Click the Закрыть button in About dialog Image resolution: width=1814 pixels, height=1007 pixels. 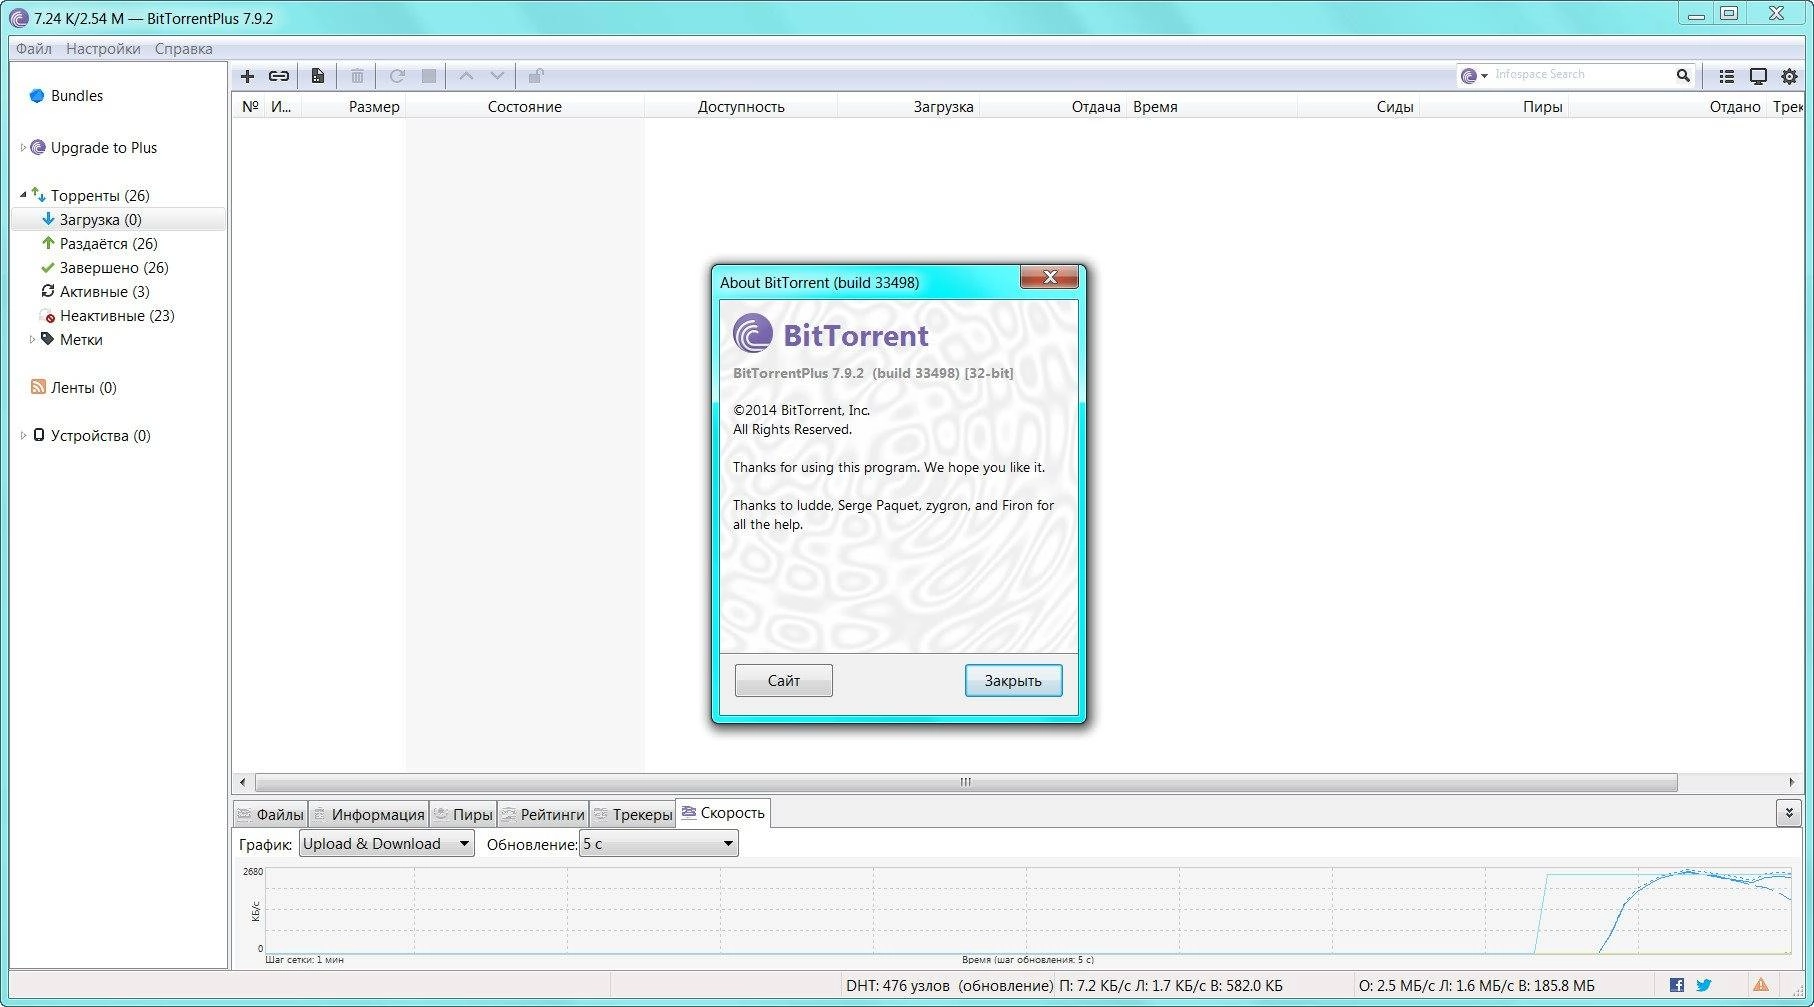1013,680
